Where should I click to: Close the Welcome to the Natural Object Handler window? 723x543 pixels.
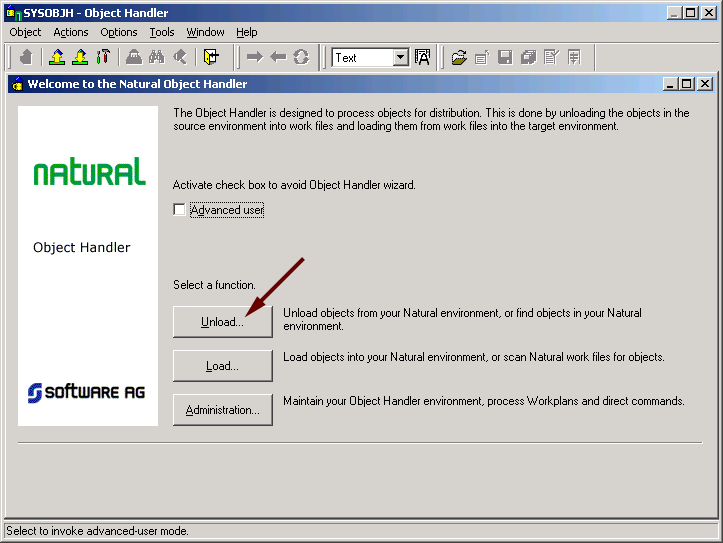(x=705, y=84)
